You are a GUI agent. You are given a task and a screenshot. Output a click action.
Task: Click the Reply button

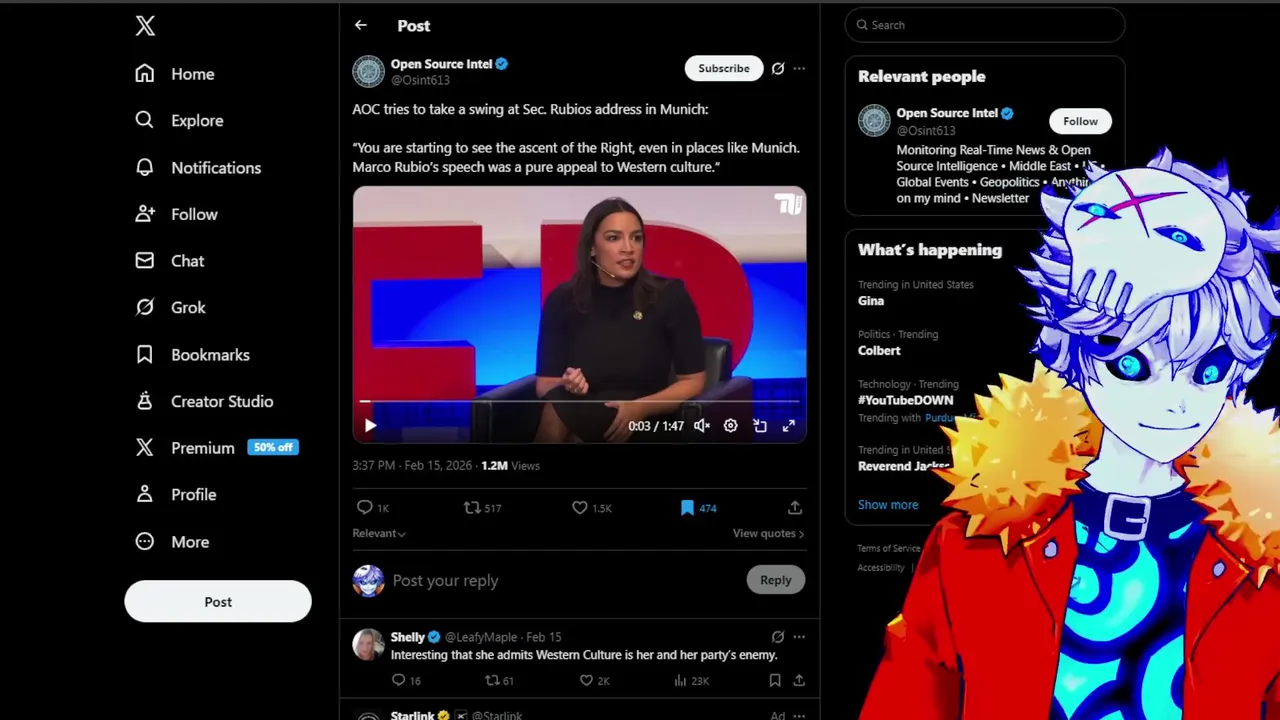pos(775,580)
